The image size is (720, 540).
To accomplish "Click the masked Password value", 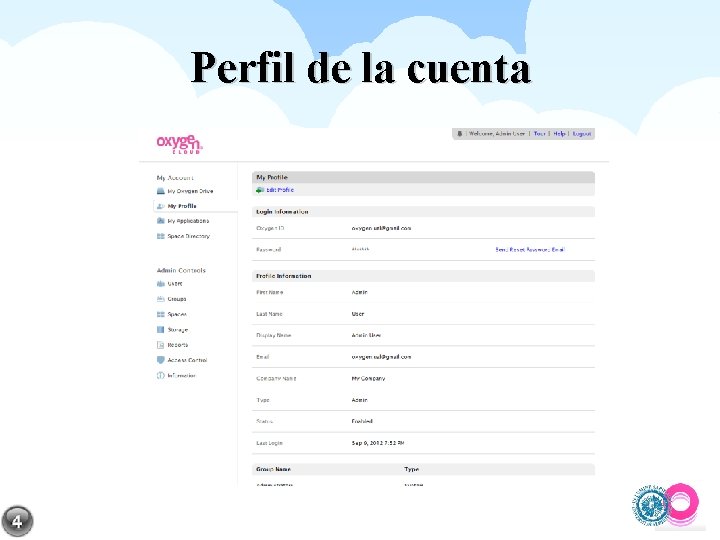I will [x=360, y=249].
